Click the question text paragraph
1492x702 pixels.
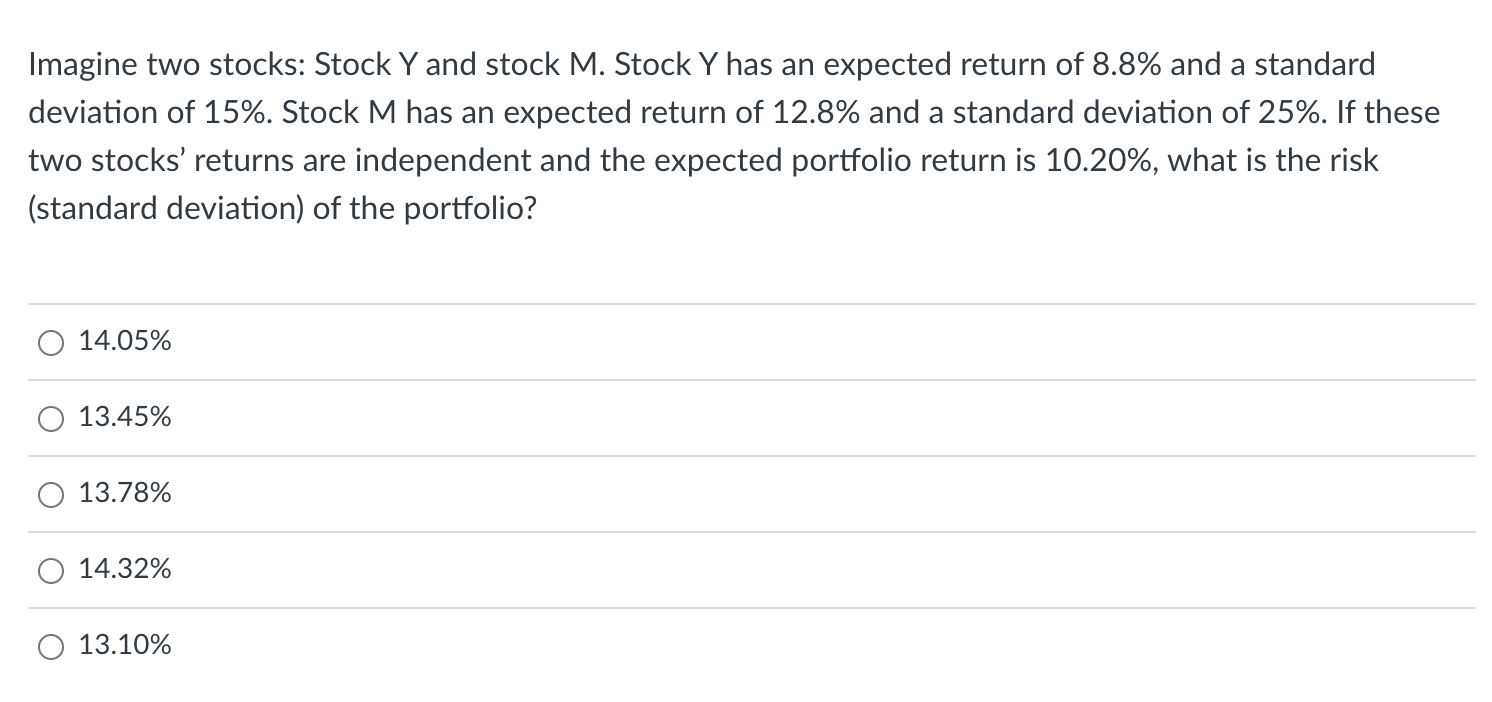pos(700,135)
